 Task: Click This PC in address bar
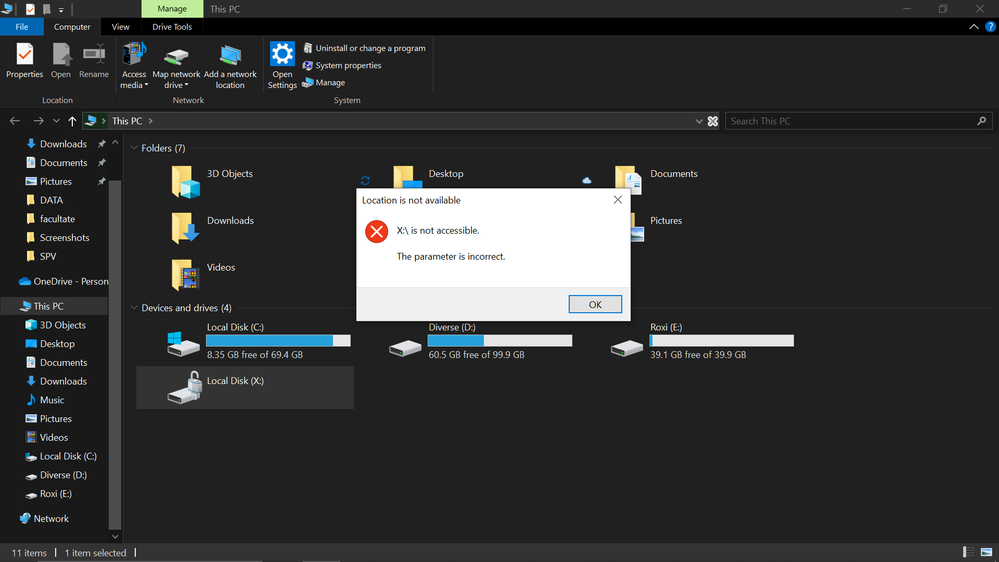point(127,120)
